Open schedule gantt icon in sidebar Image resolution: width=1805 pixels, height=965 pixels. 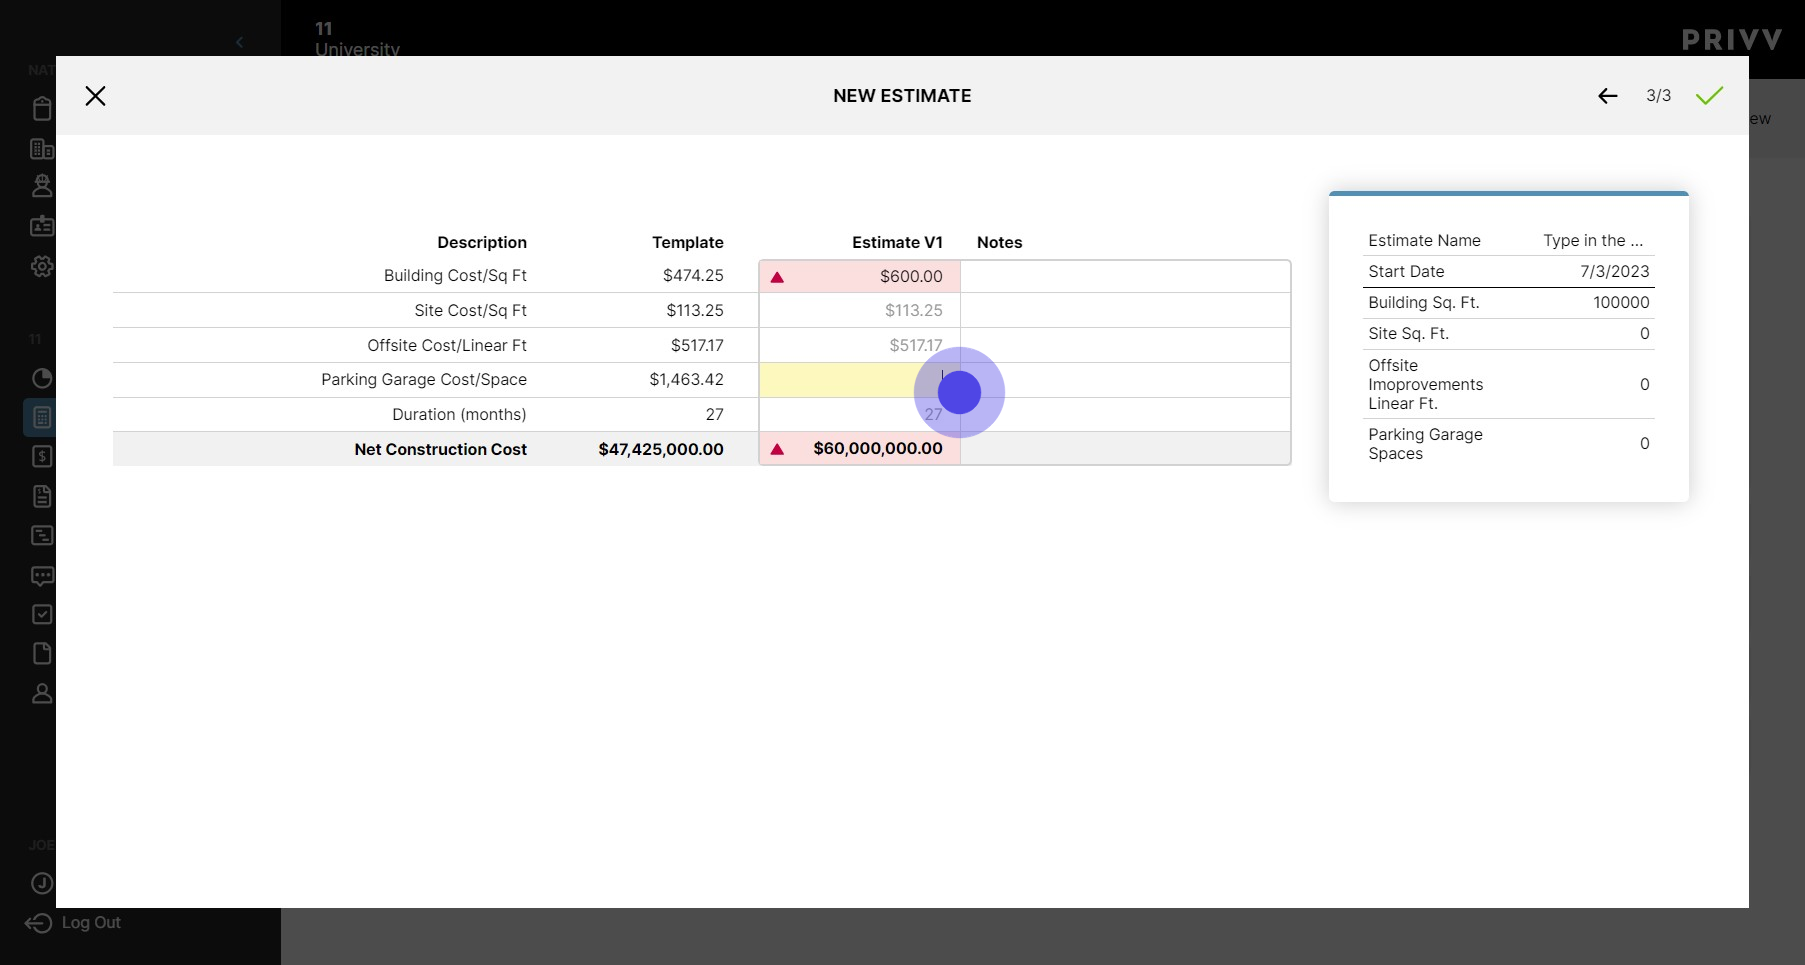pos(42,535)
